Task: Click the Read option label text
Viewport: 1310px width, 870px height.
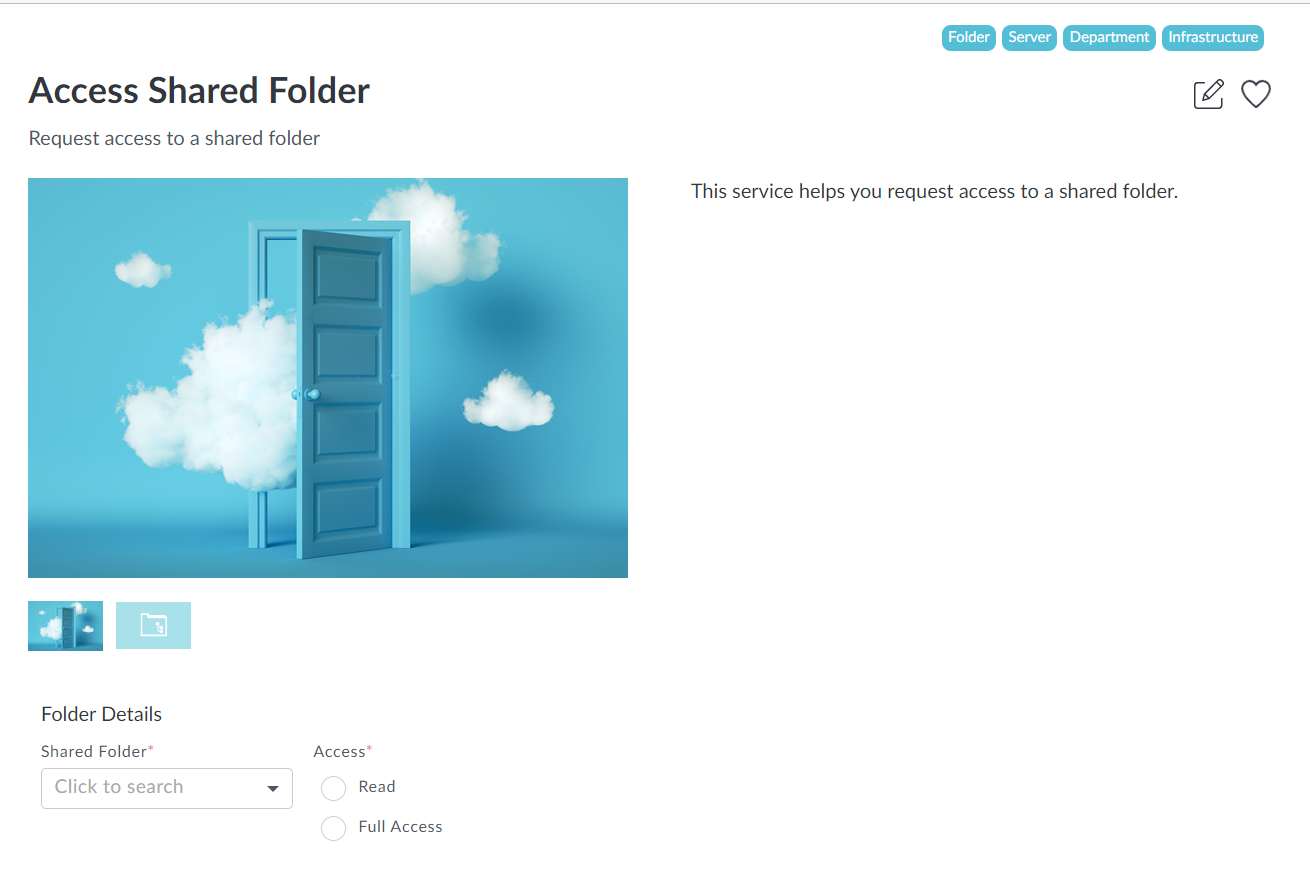Action: point(377,787)
